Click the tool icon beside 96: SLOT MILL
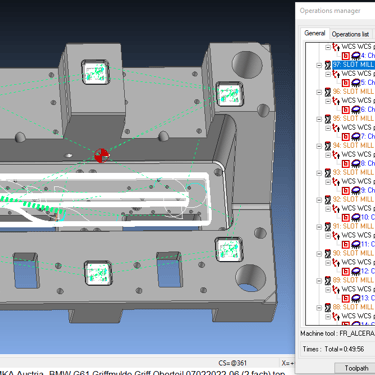Screen dimensions: 375x375 328,92
